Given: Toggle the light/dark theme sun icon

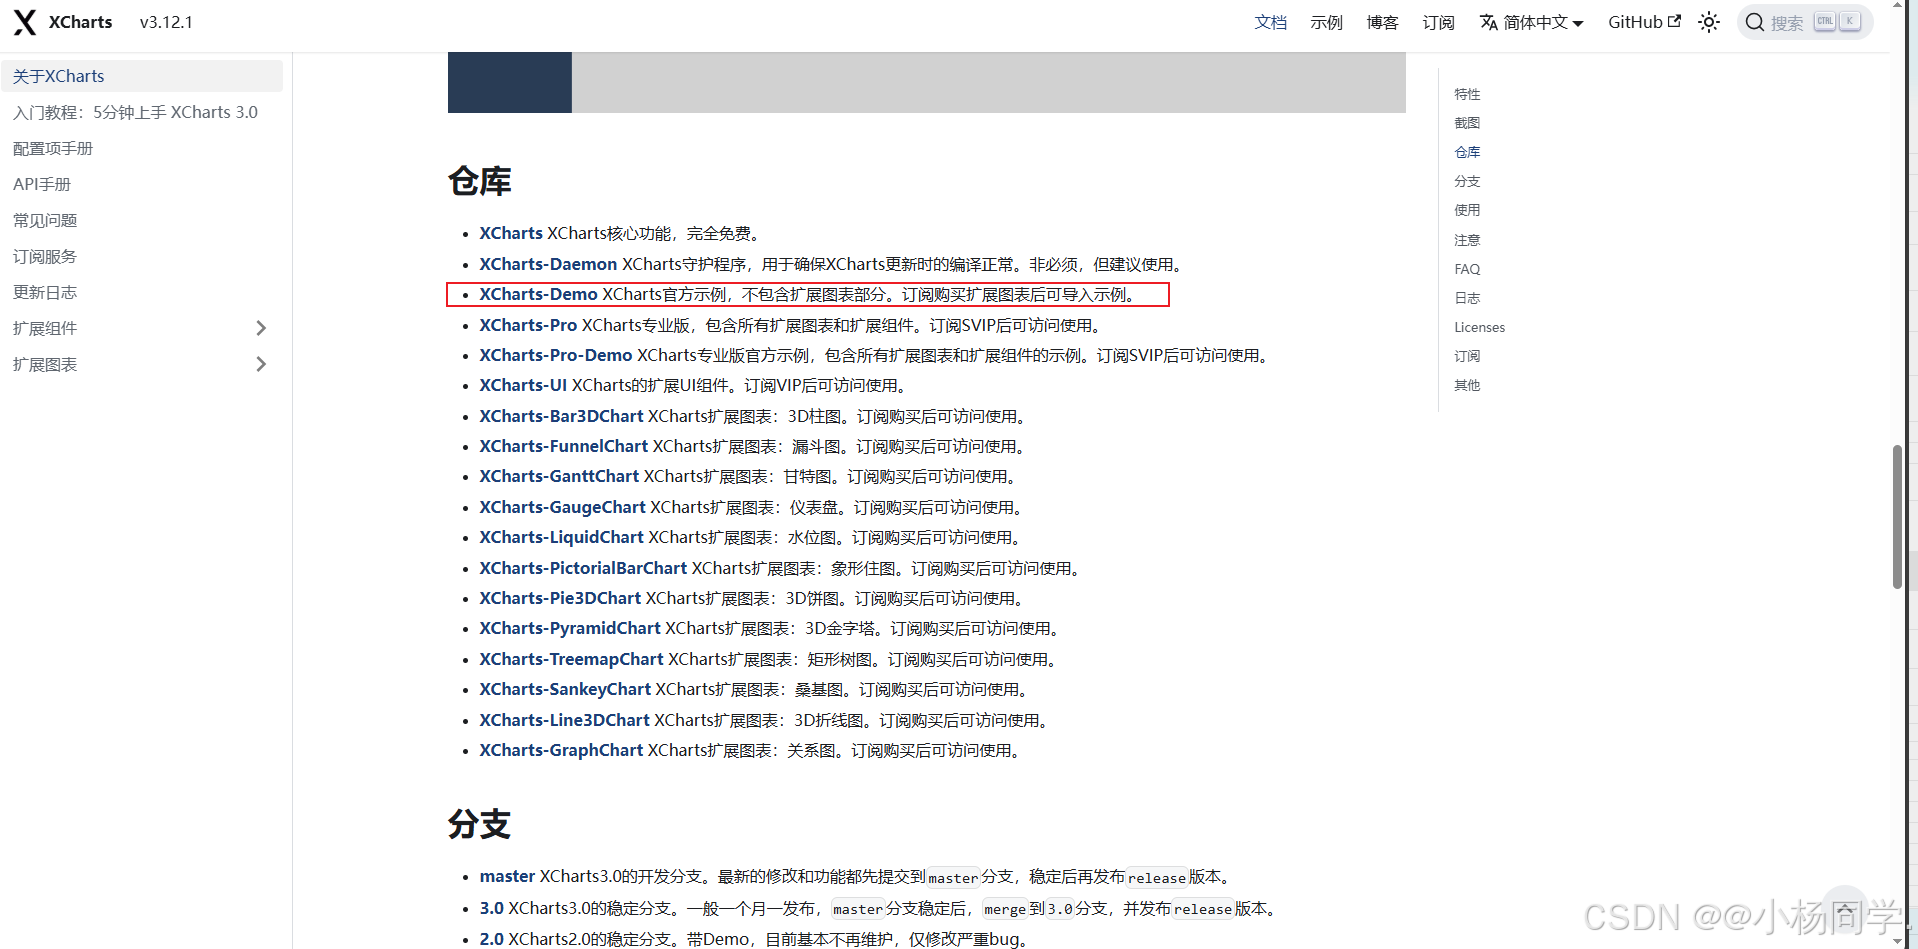Looking at the screenshot, I should tap(1709, 22).
